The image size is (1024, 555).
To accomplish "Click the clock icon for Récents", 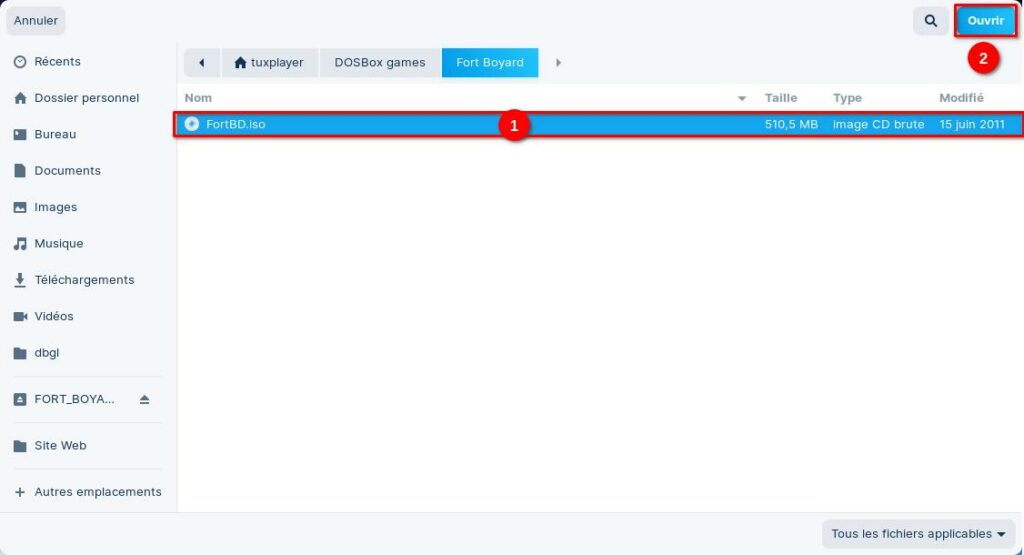I will click(20, 62).
